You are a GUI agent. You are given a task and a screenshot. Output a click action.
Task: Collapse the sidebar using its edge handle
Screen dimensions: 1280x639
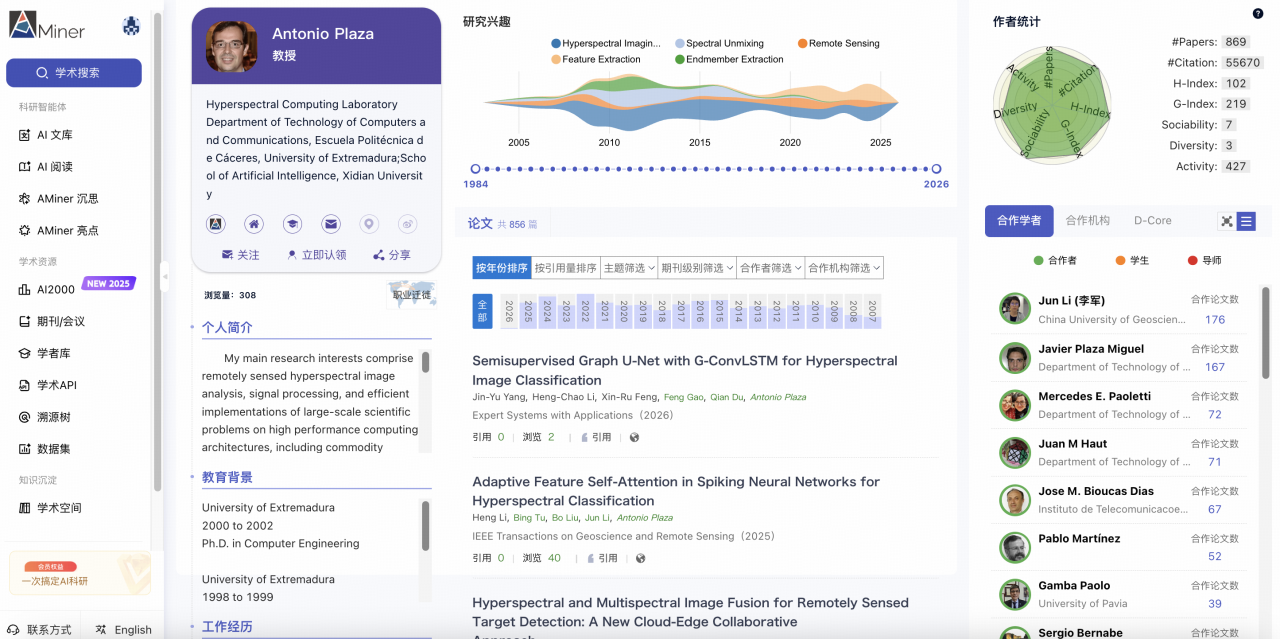click(x=164, y=276)
